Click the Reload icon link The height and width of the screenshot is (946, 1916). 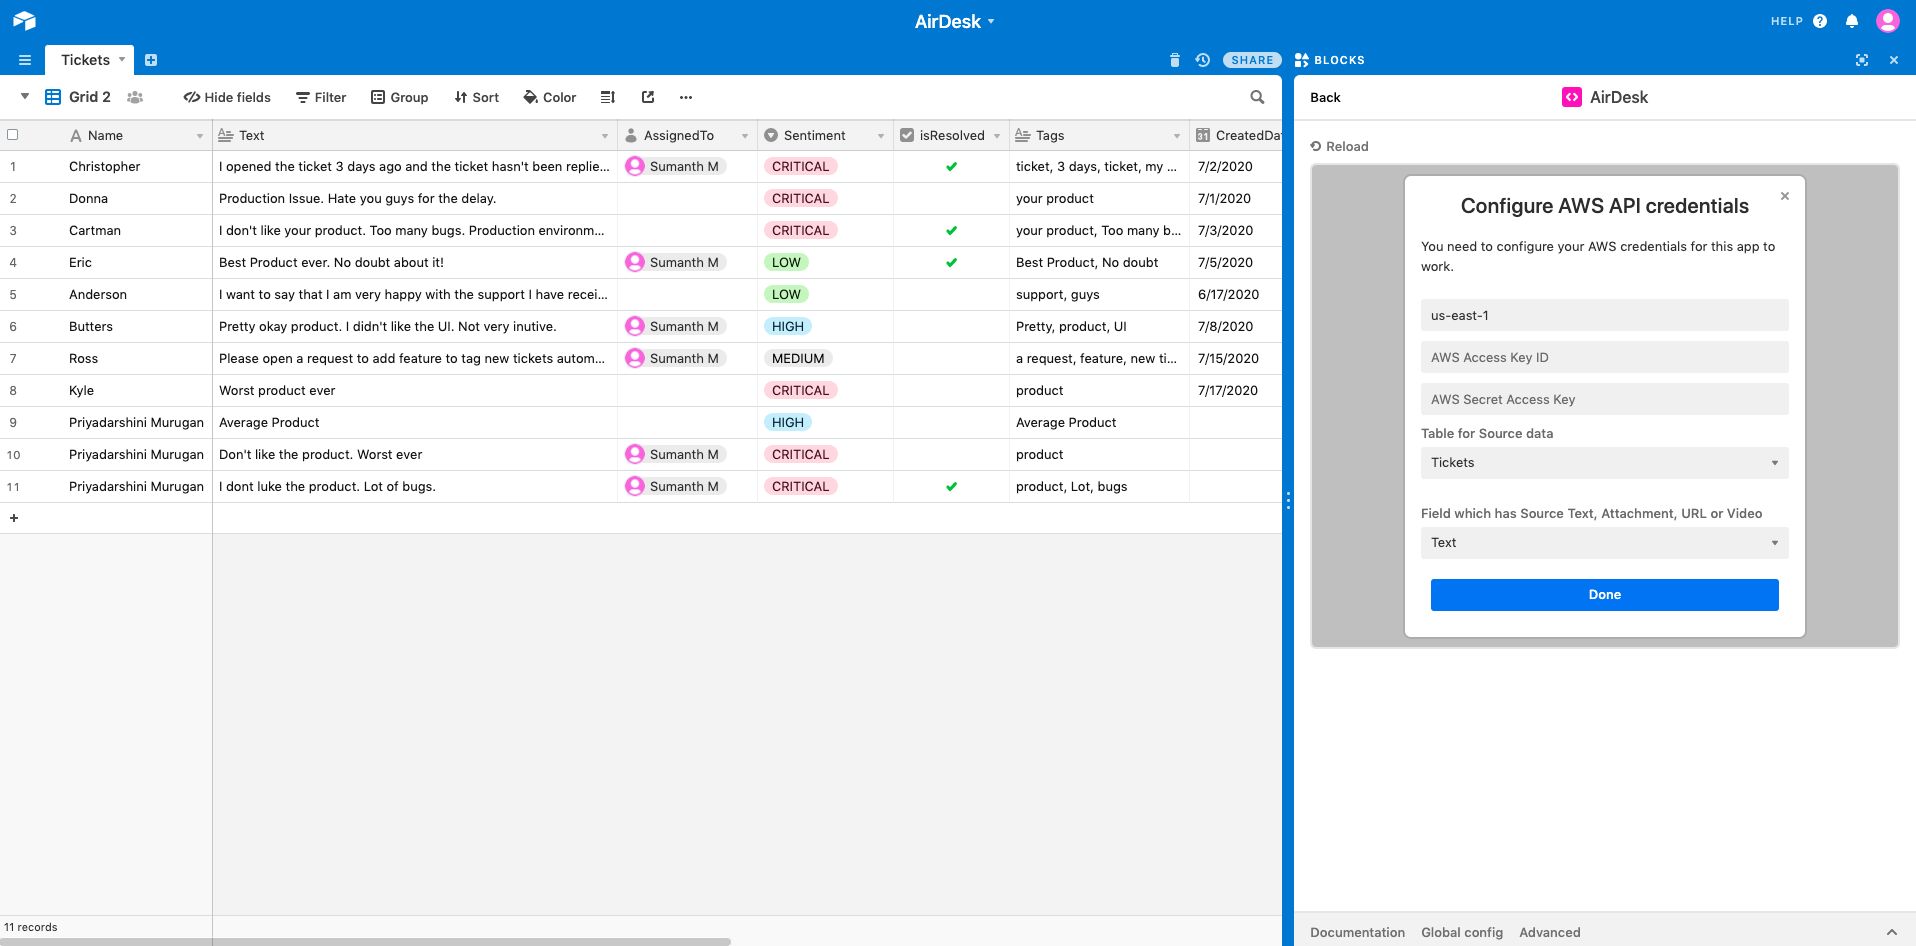[1339, 146]
